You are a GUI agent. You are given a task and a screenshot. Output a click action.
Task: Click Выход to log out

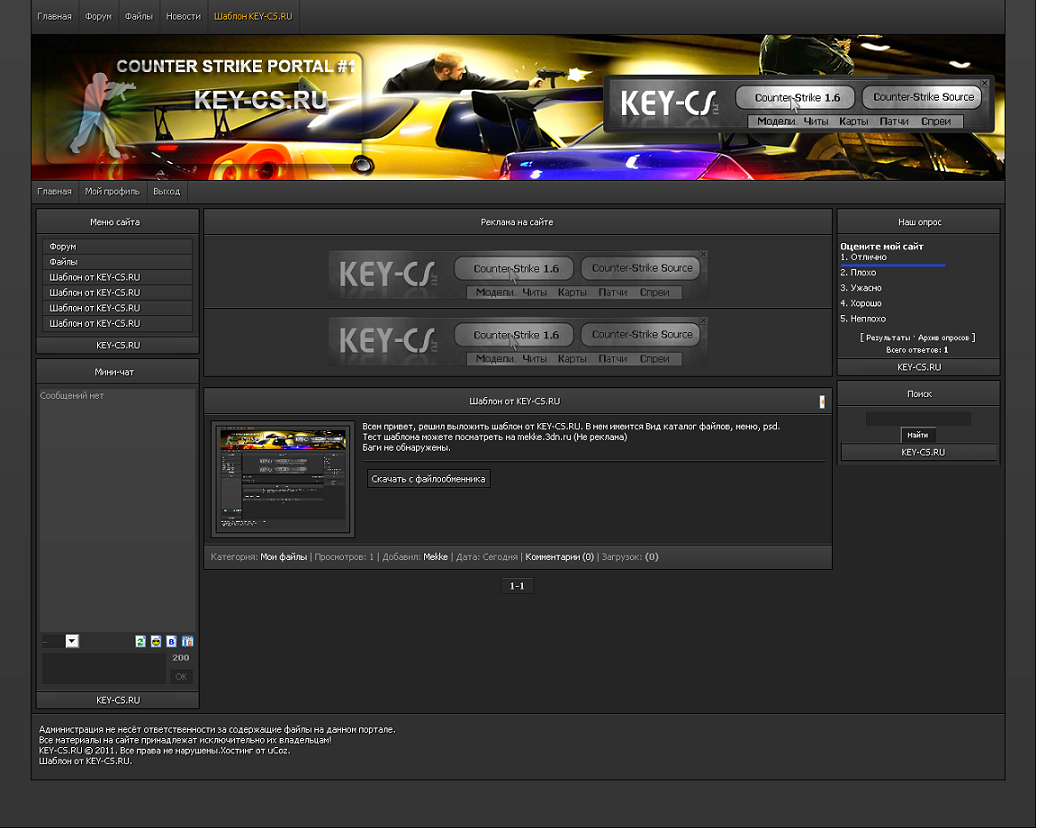click(167, 191)
